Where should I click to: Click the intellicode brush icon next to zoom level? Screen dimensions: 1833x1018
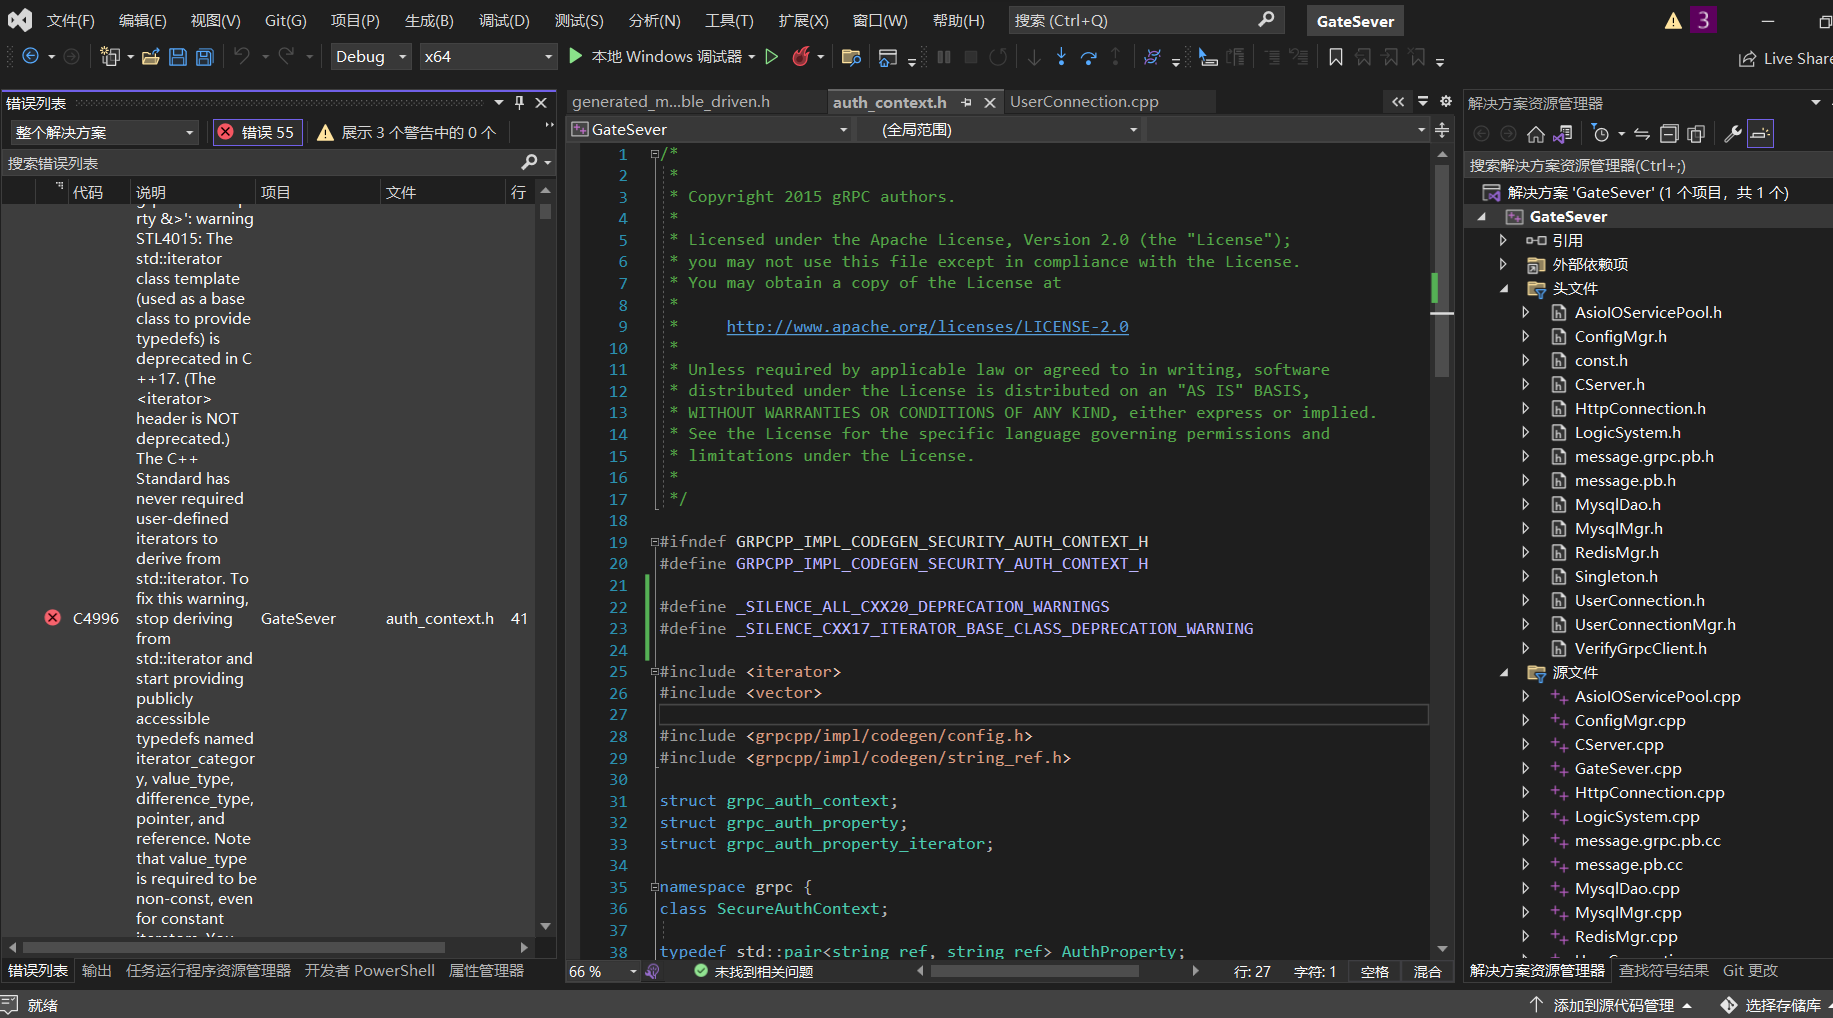tap(652, 971)
